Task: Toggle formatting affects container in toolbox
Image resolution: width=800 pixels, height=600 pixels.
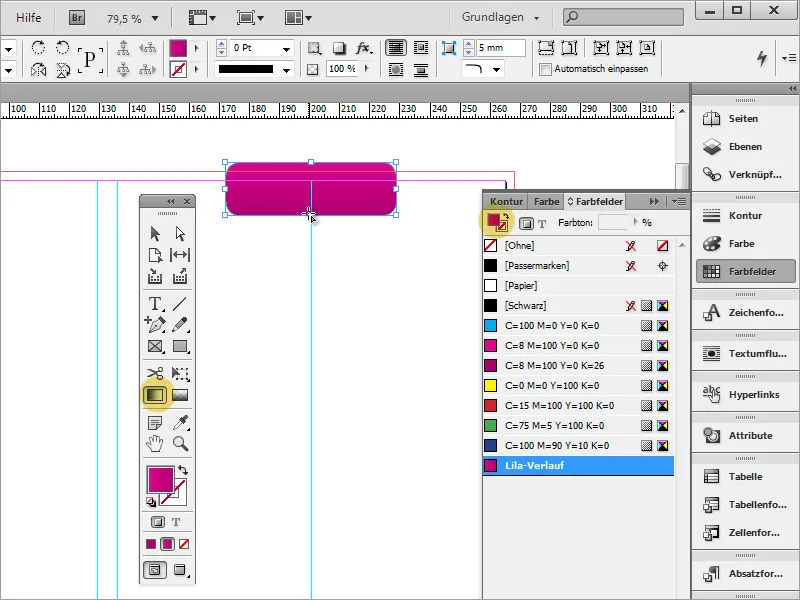Action: pyautogui.click(x=158, y=522)
